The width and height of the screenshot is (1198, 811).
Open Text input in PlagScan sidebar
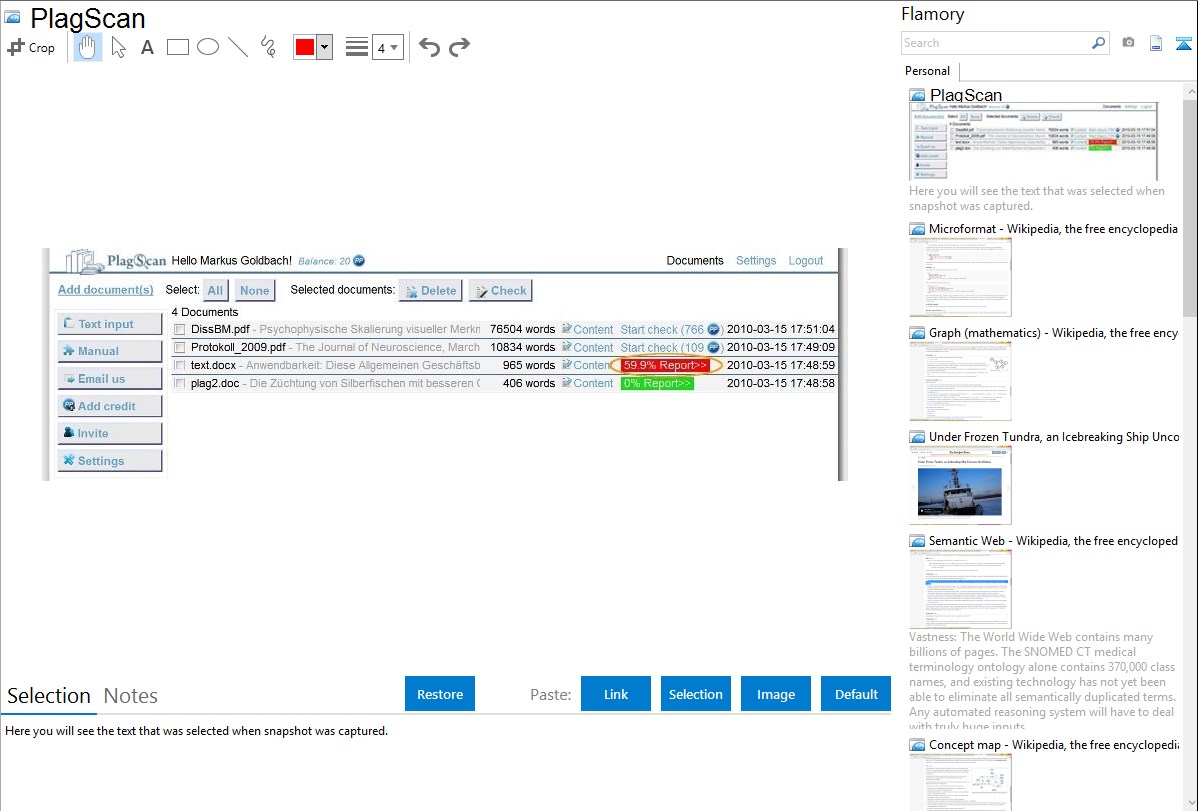click(x=109, y=324)
